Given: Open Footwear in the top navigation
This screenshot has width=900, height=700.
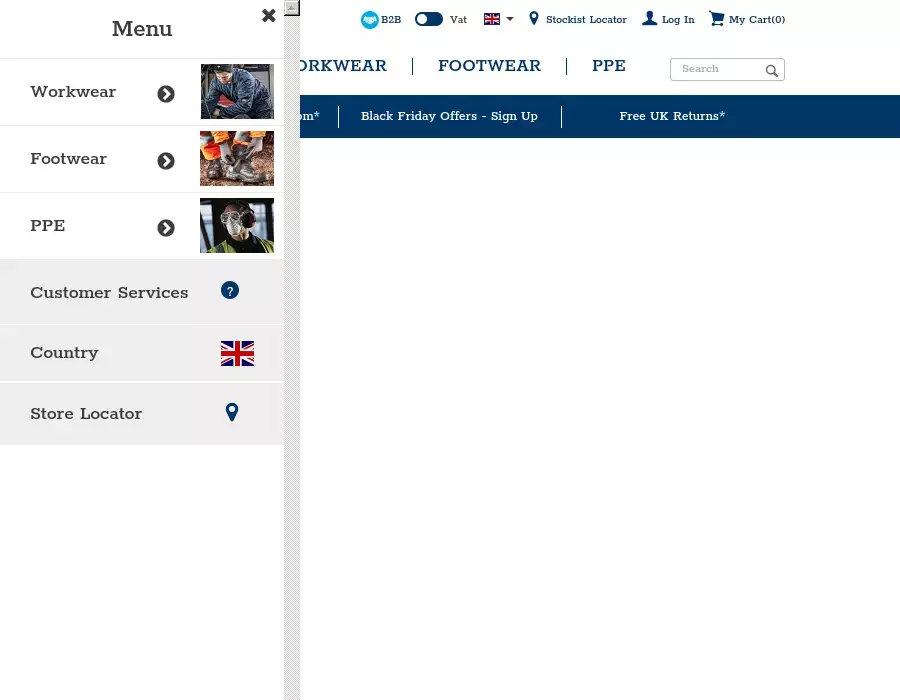Looking at the screenshot, I should click(x=489, y=66).
